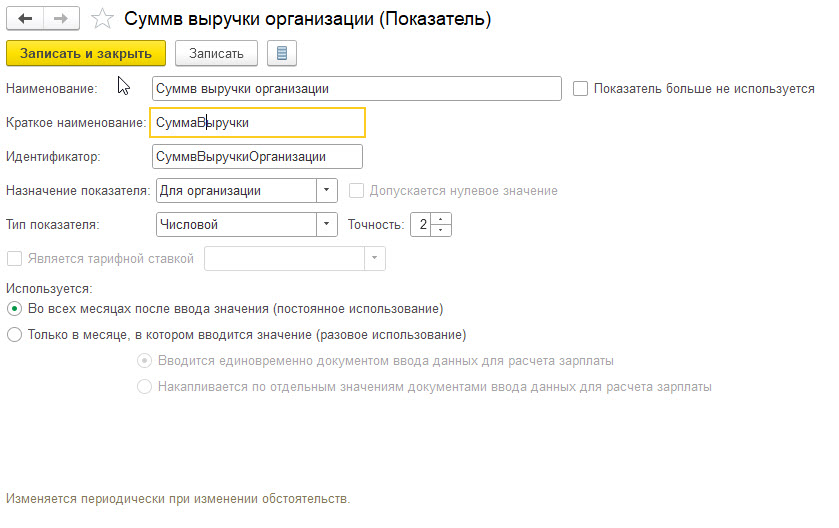Add form to favorites with star icon
This screenshot has height=528, width=839.
(x=101, y=19)
